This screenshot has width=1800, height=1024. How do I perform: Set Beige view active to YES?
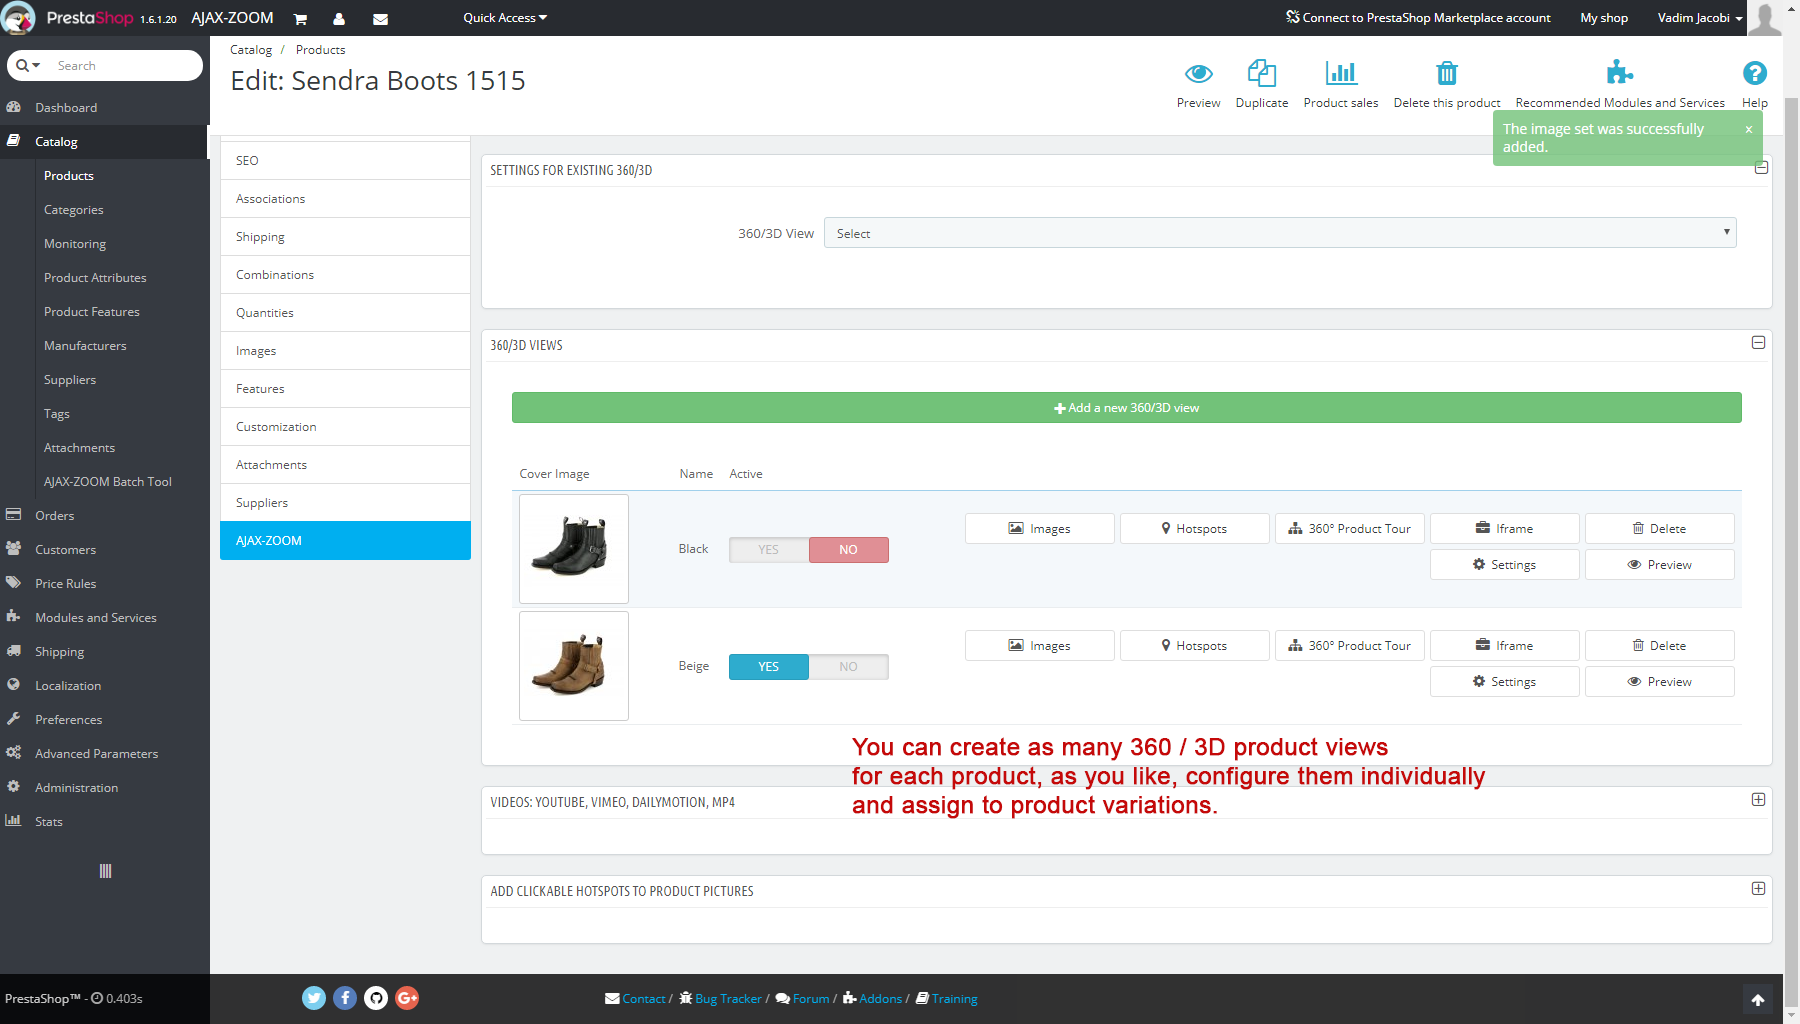[x=769, y=667]
